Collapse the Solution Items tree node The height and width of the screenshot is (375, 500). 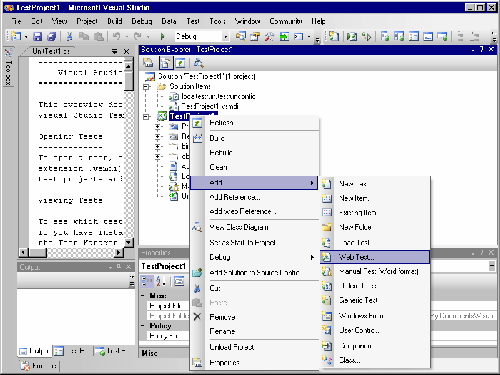point(146,87)
